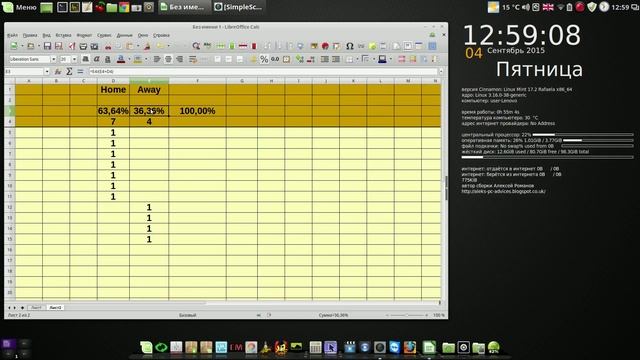Click the calculator icon in the dock
The width and height of the screenshot is (640, 360).
pos(315,347)
